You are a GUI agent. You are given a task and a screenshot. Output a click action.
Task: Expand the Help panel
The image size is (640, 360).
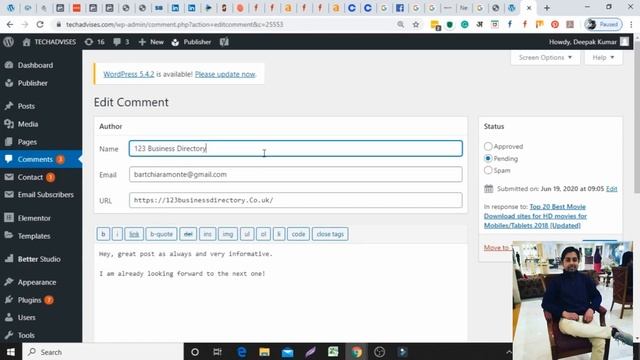pyautogui.click(x=603, y=58)
